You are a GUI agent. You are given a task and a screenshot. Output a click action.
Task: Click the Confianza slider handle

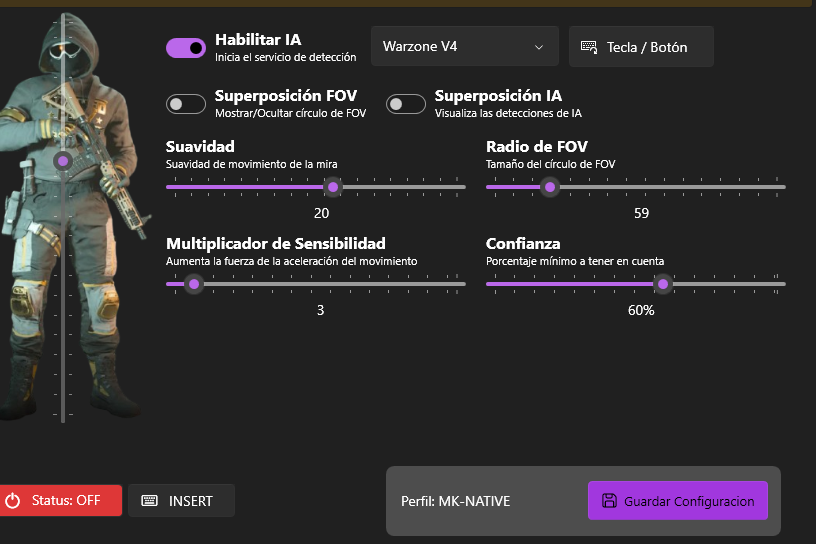pyautogui.click(x=662, y=284)
